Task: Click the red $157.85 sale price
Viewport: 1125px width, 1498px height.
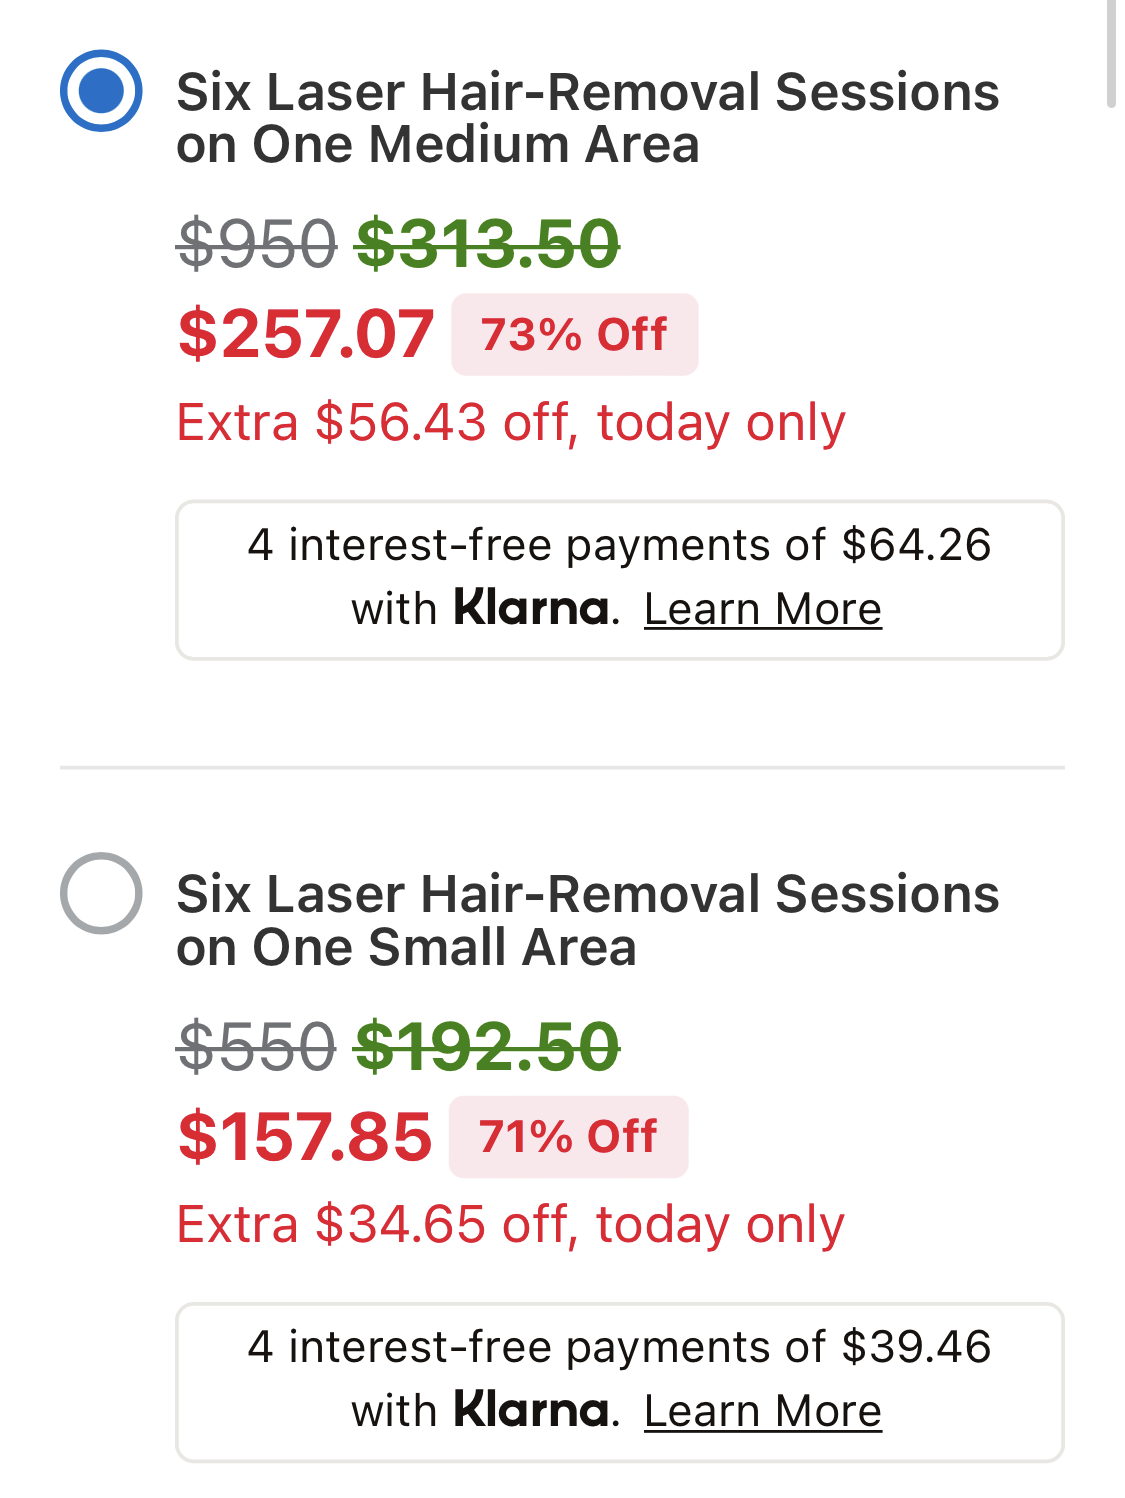Action: [305, 1137]
